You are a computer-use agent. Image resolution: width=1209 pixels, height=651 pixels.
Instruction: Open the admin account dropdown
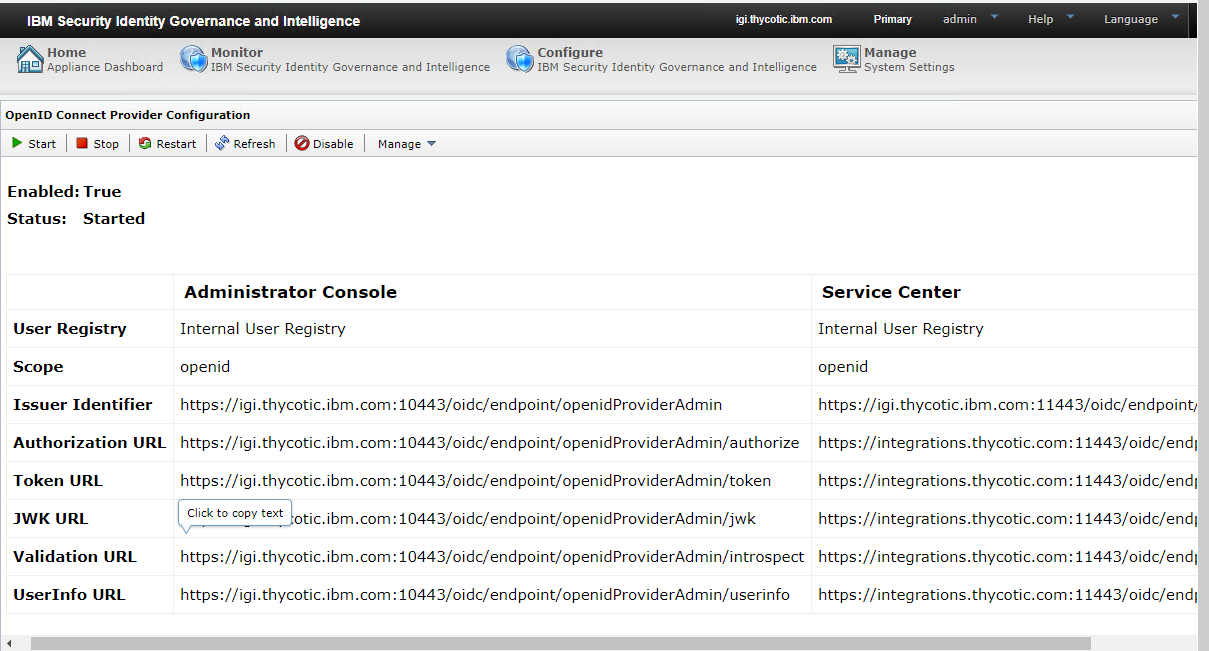click(x=966, y=18)
